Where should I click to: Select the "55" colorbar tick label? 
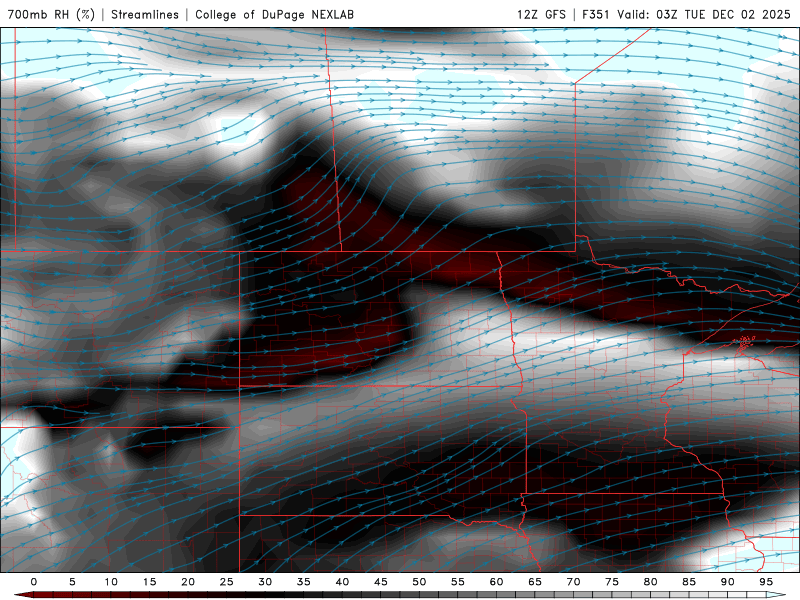[x=458, y=582]
